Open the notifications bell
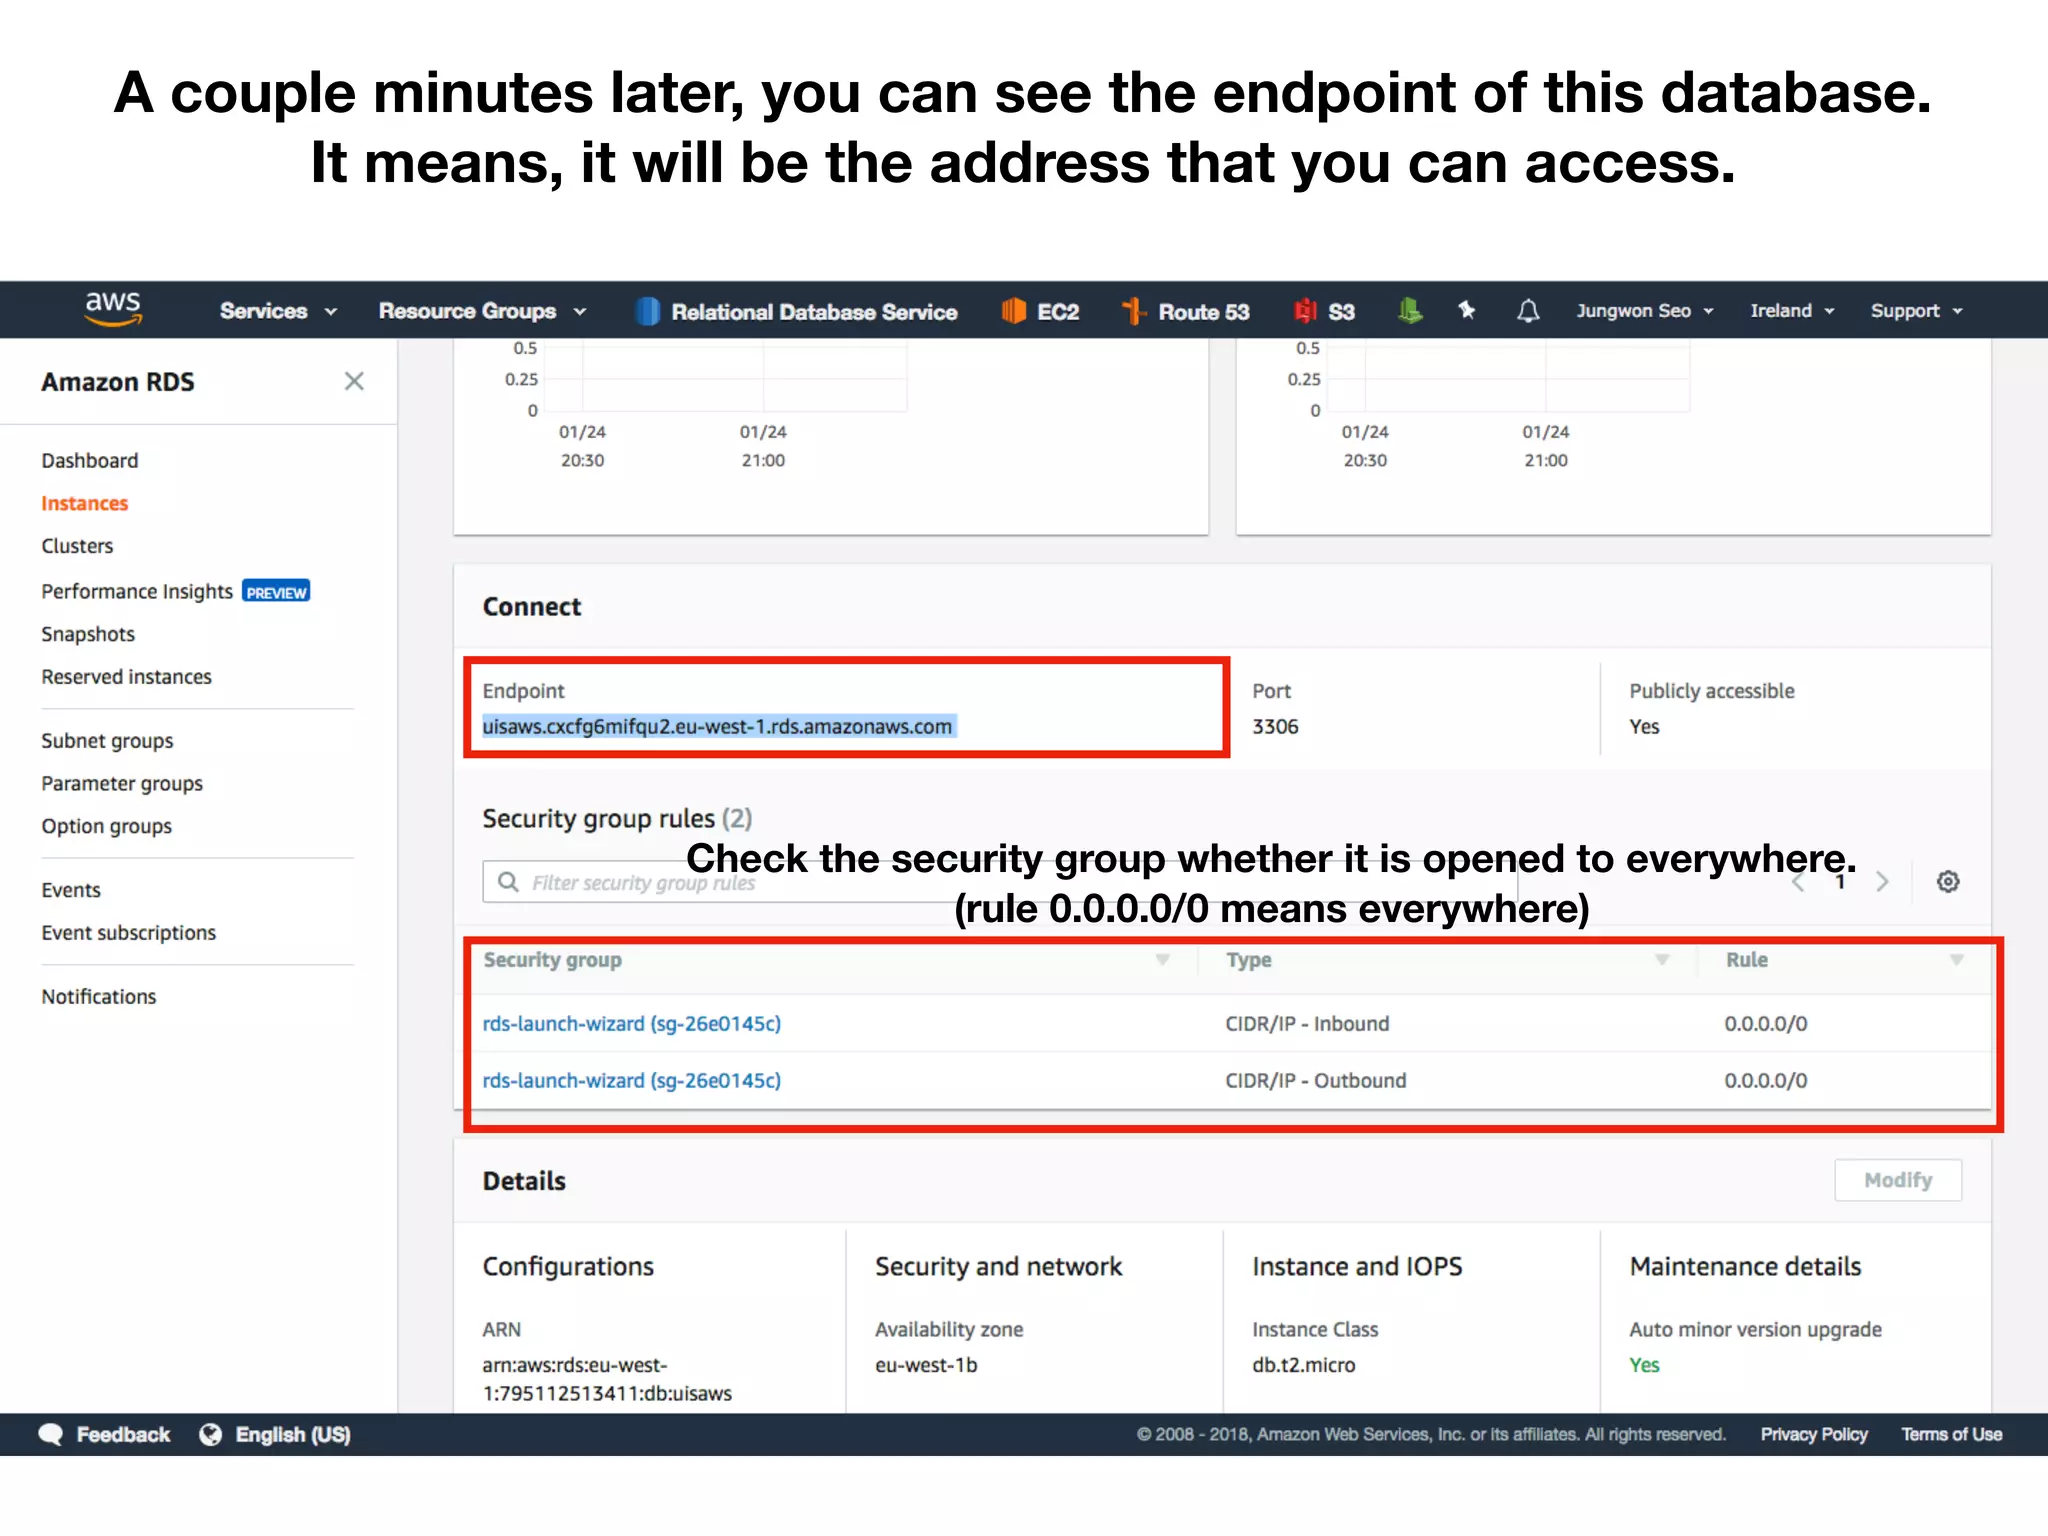The height and width of the screenshot is (1536, 2048). click(1528, 311)
